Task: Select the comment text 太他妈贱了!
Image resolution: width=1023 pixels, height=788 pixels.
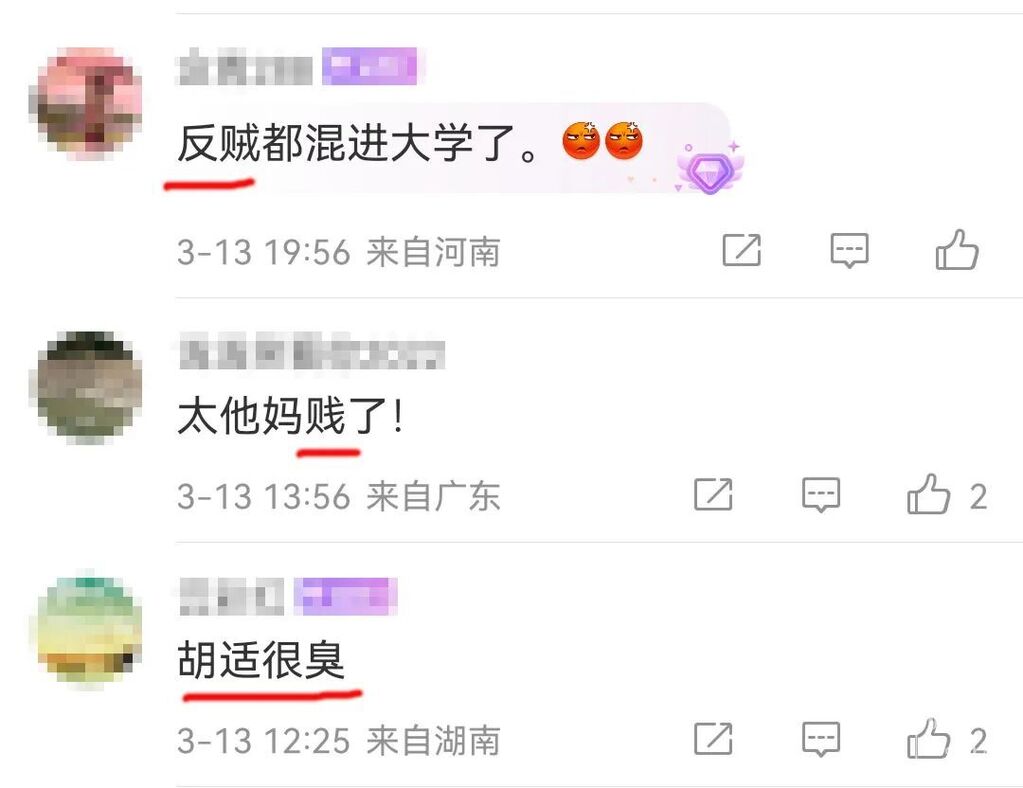Action: pos(291,415)
